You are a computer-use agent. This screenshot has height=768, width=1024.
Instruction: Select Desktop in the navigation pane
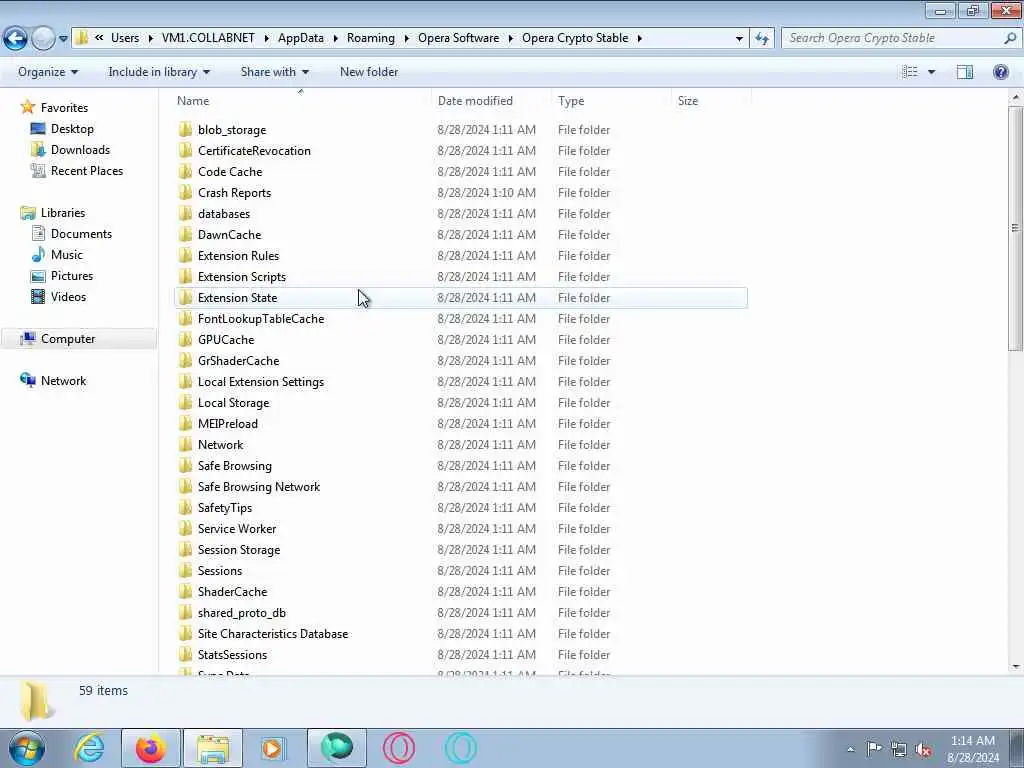[x=72, y=129]
